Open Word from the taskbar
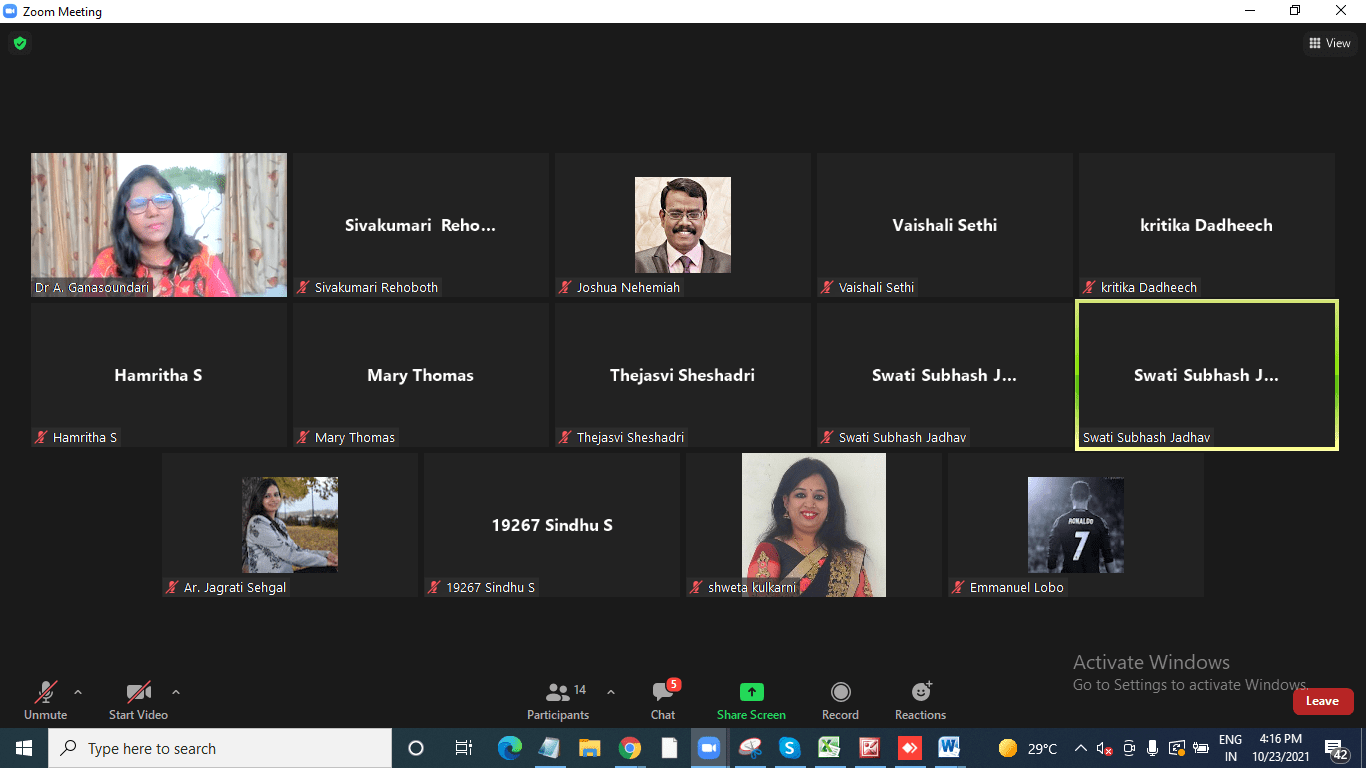 click(x=949, y=748)
